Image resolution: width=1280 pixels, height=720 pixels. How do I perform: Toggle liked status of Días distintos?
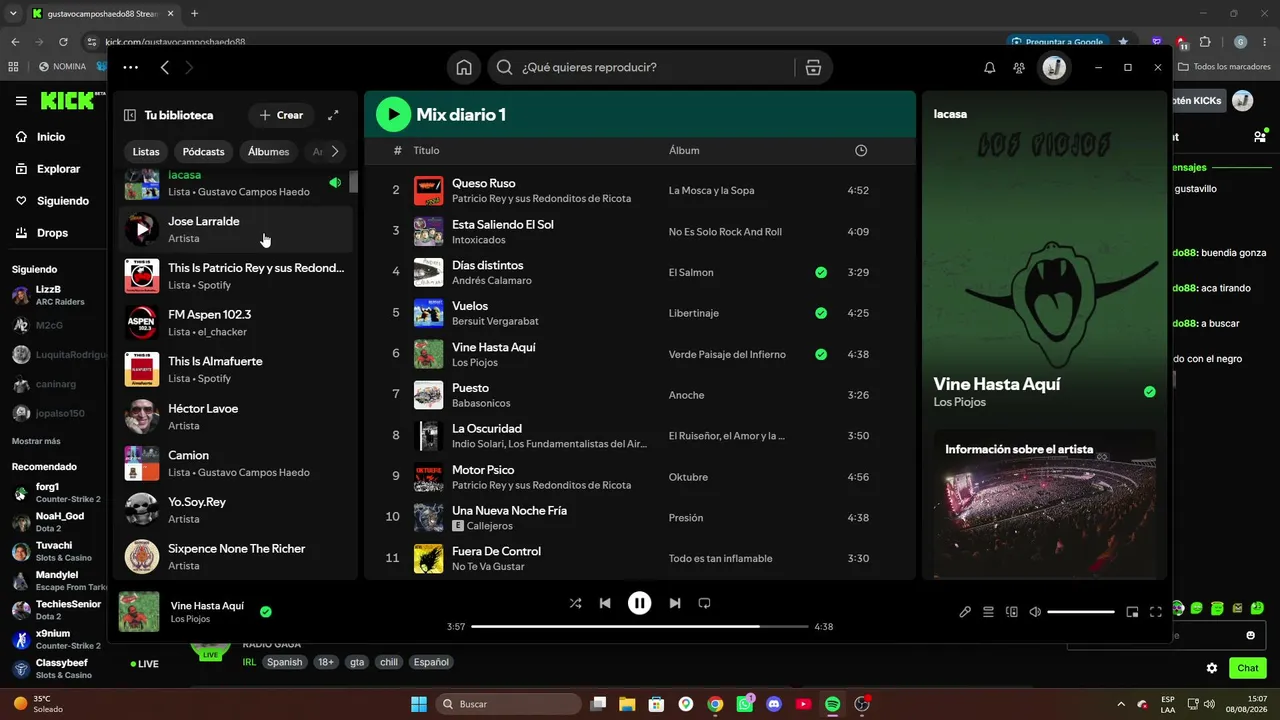coord(821,272)
